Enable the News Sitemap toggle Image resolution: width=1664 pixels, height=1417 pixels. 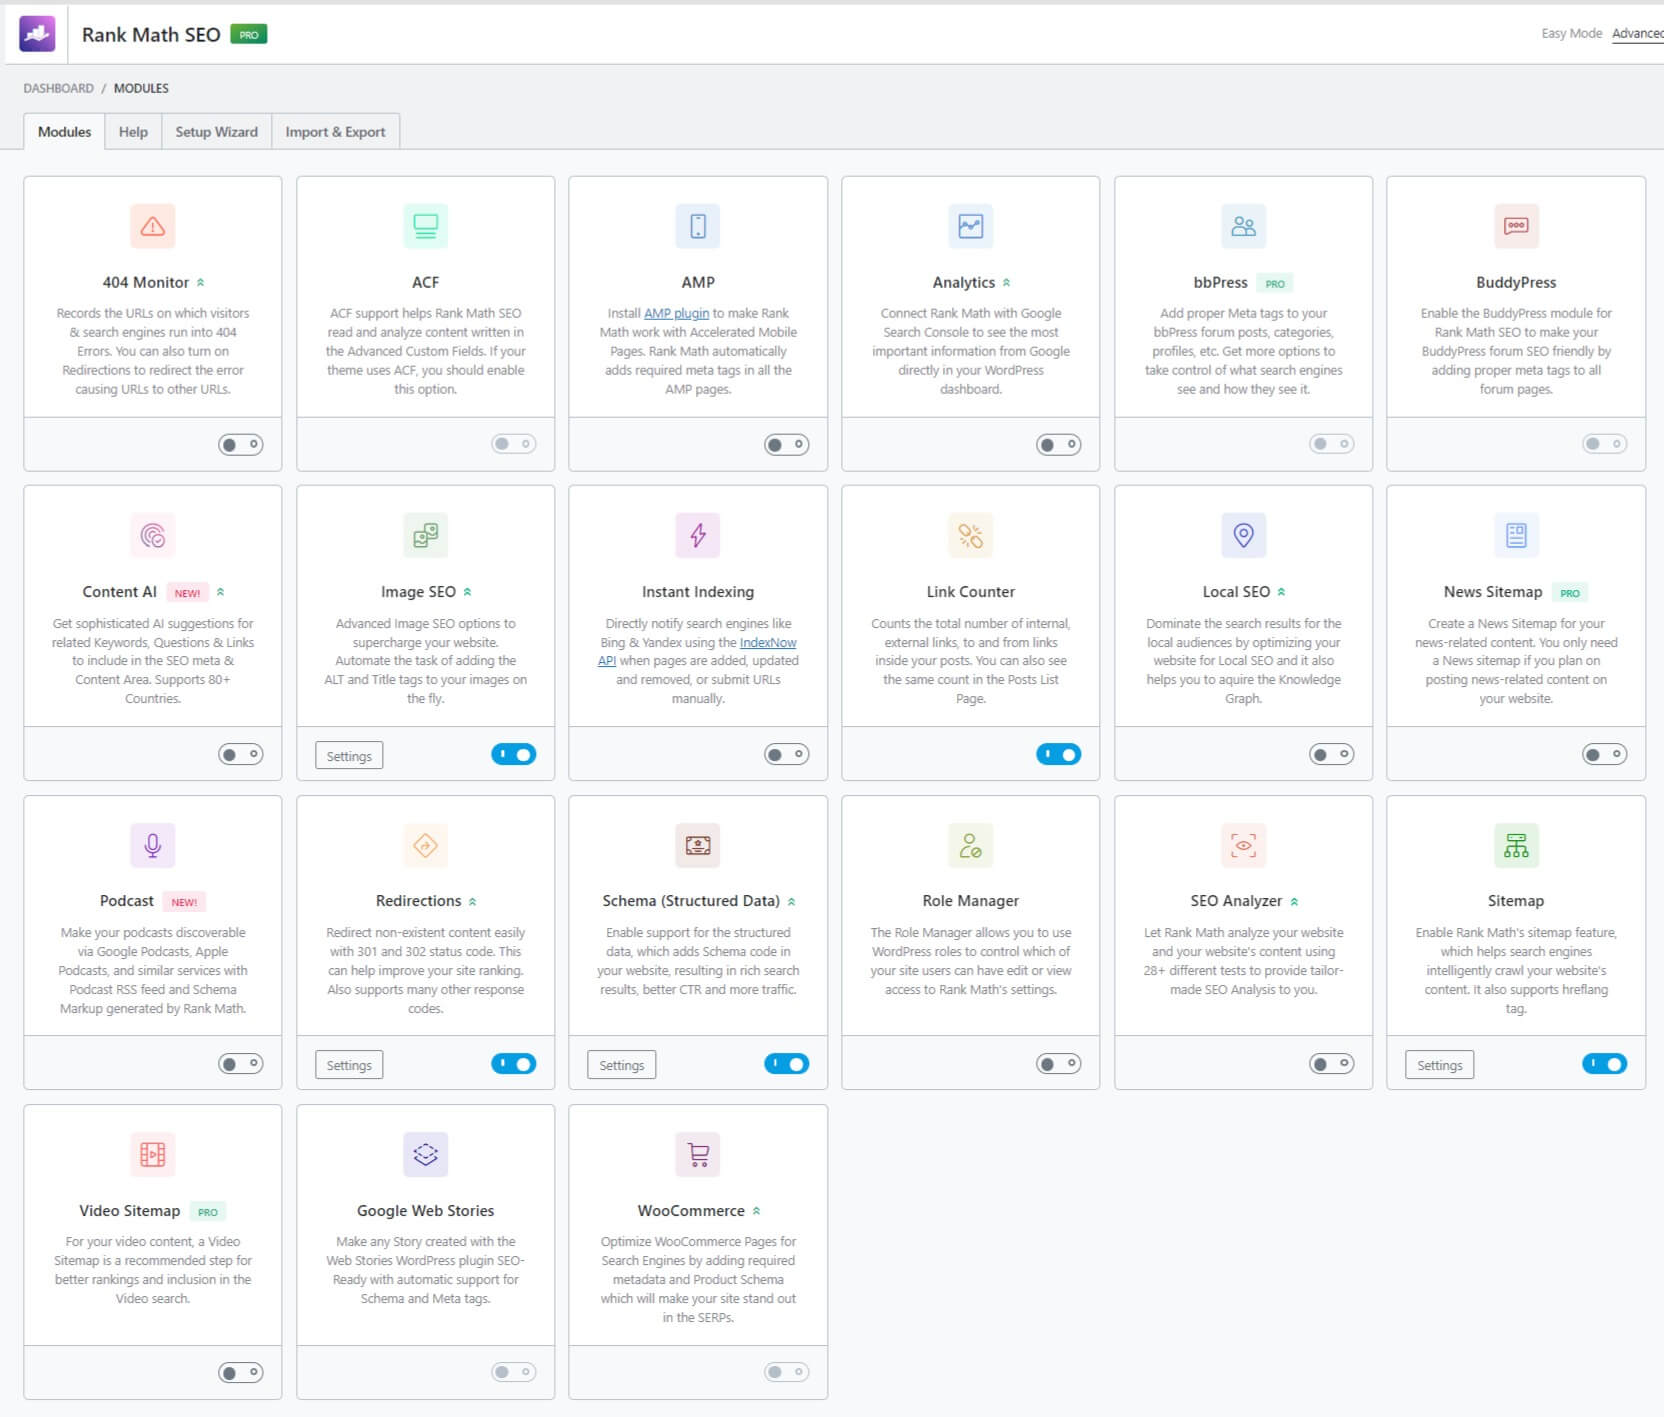pos(1604,755)
